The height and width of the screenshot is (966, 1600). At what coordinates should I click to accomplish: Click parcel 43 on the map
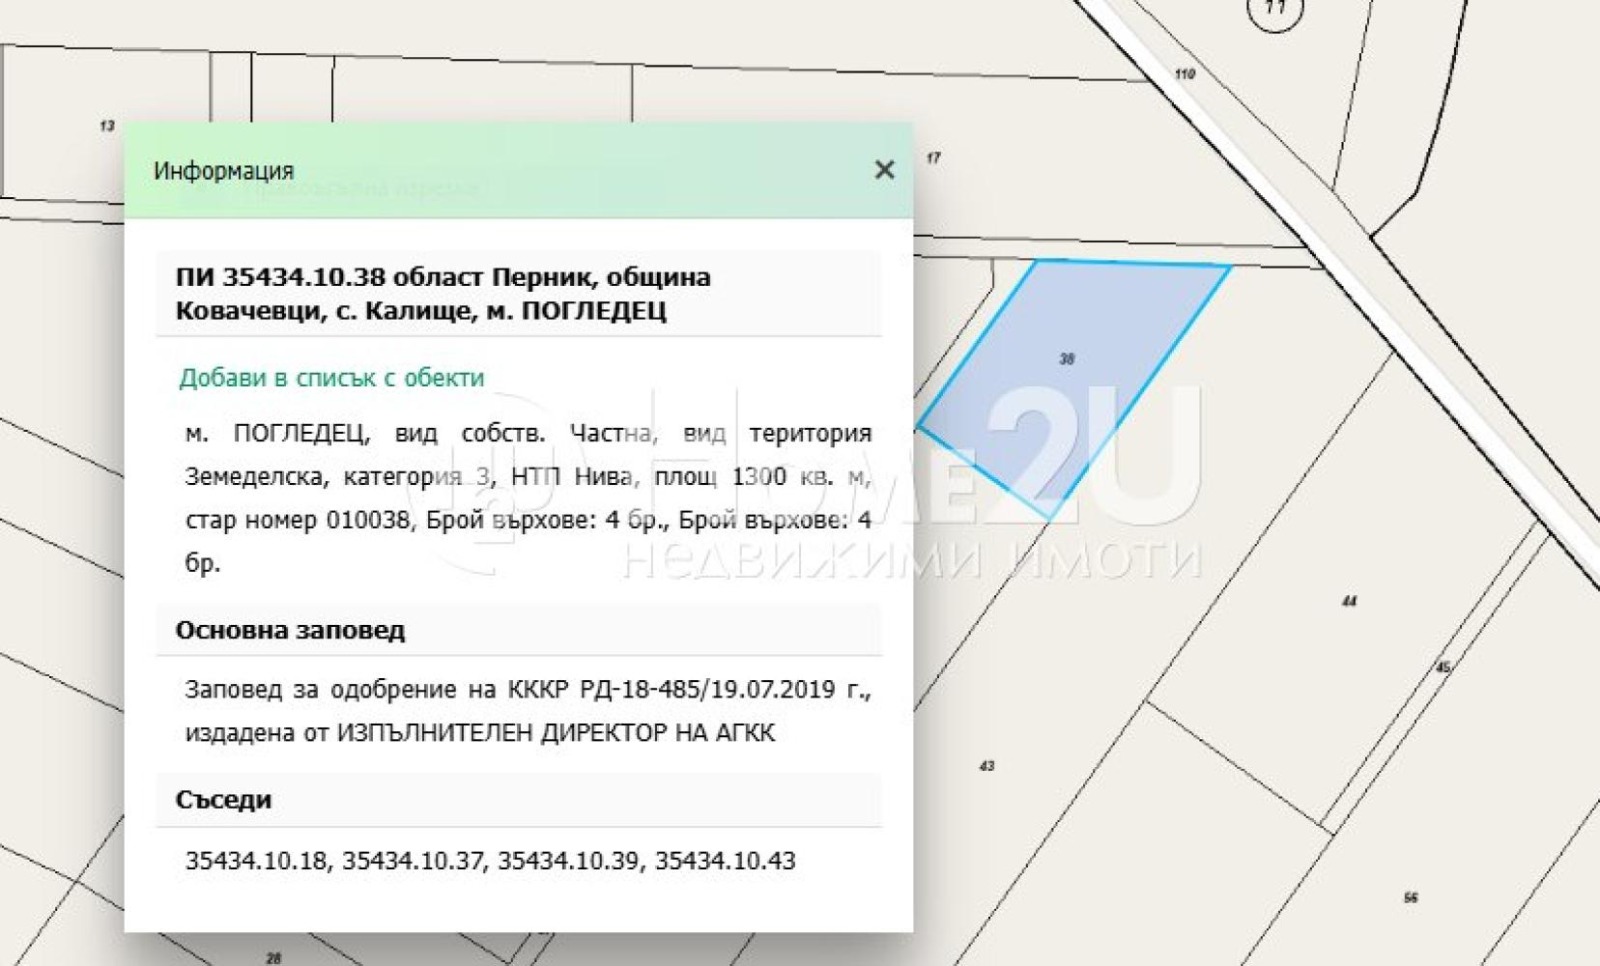pyautogui.click(x=987, y=766)
